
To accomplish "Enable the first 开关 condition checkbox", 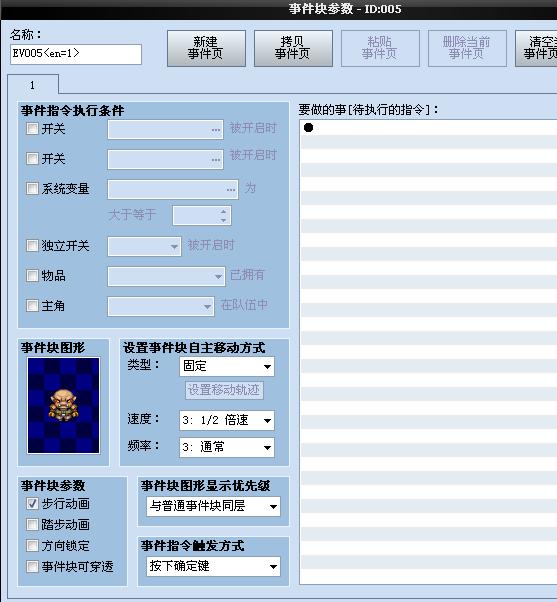I will (x=32, y=128).
